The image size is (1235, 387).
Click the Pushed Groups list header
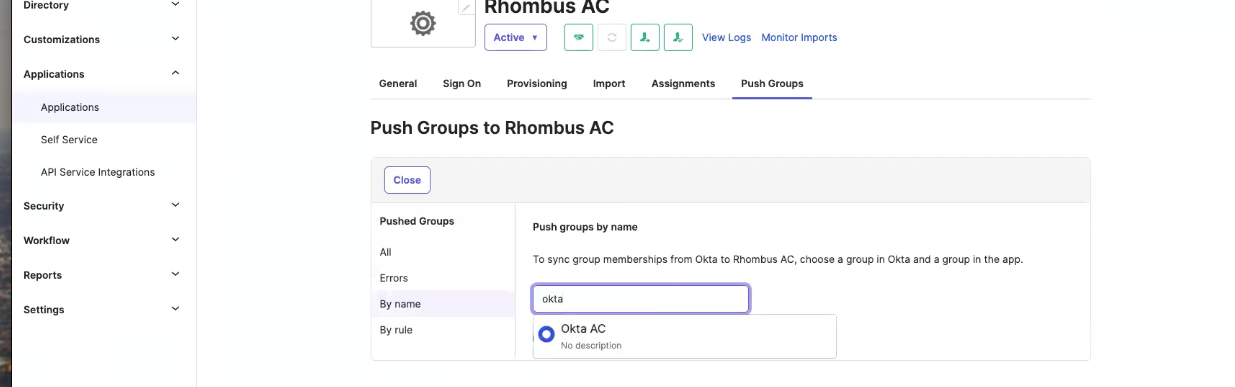(417, 221)
